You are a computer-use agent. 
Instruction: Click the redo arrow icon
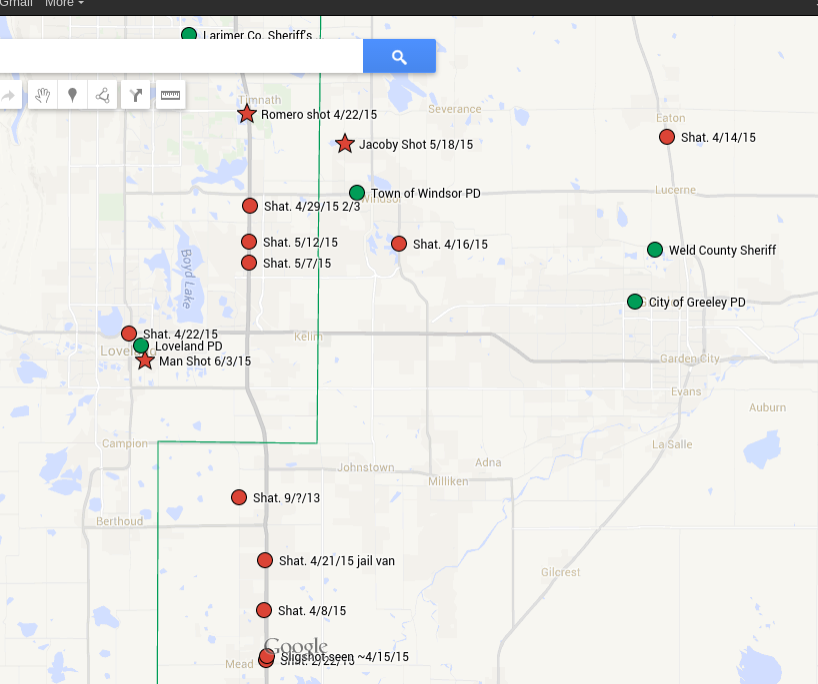(8, 96)
